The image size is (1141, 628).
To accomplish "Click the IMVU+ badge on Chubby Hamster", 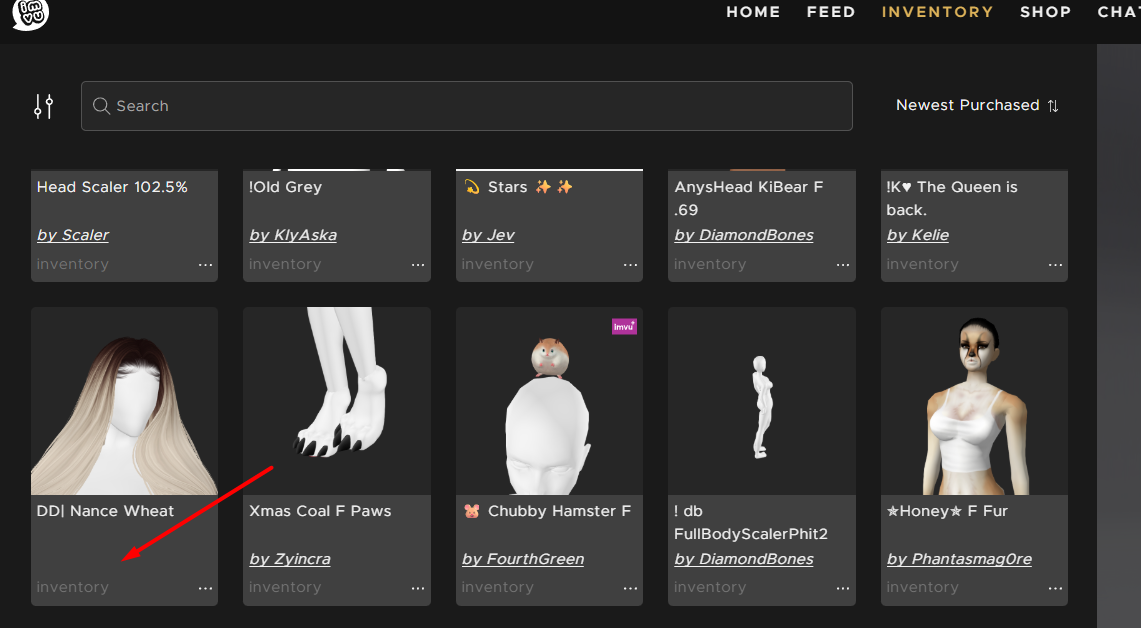I will (x=624, y=327).
